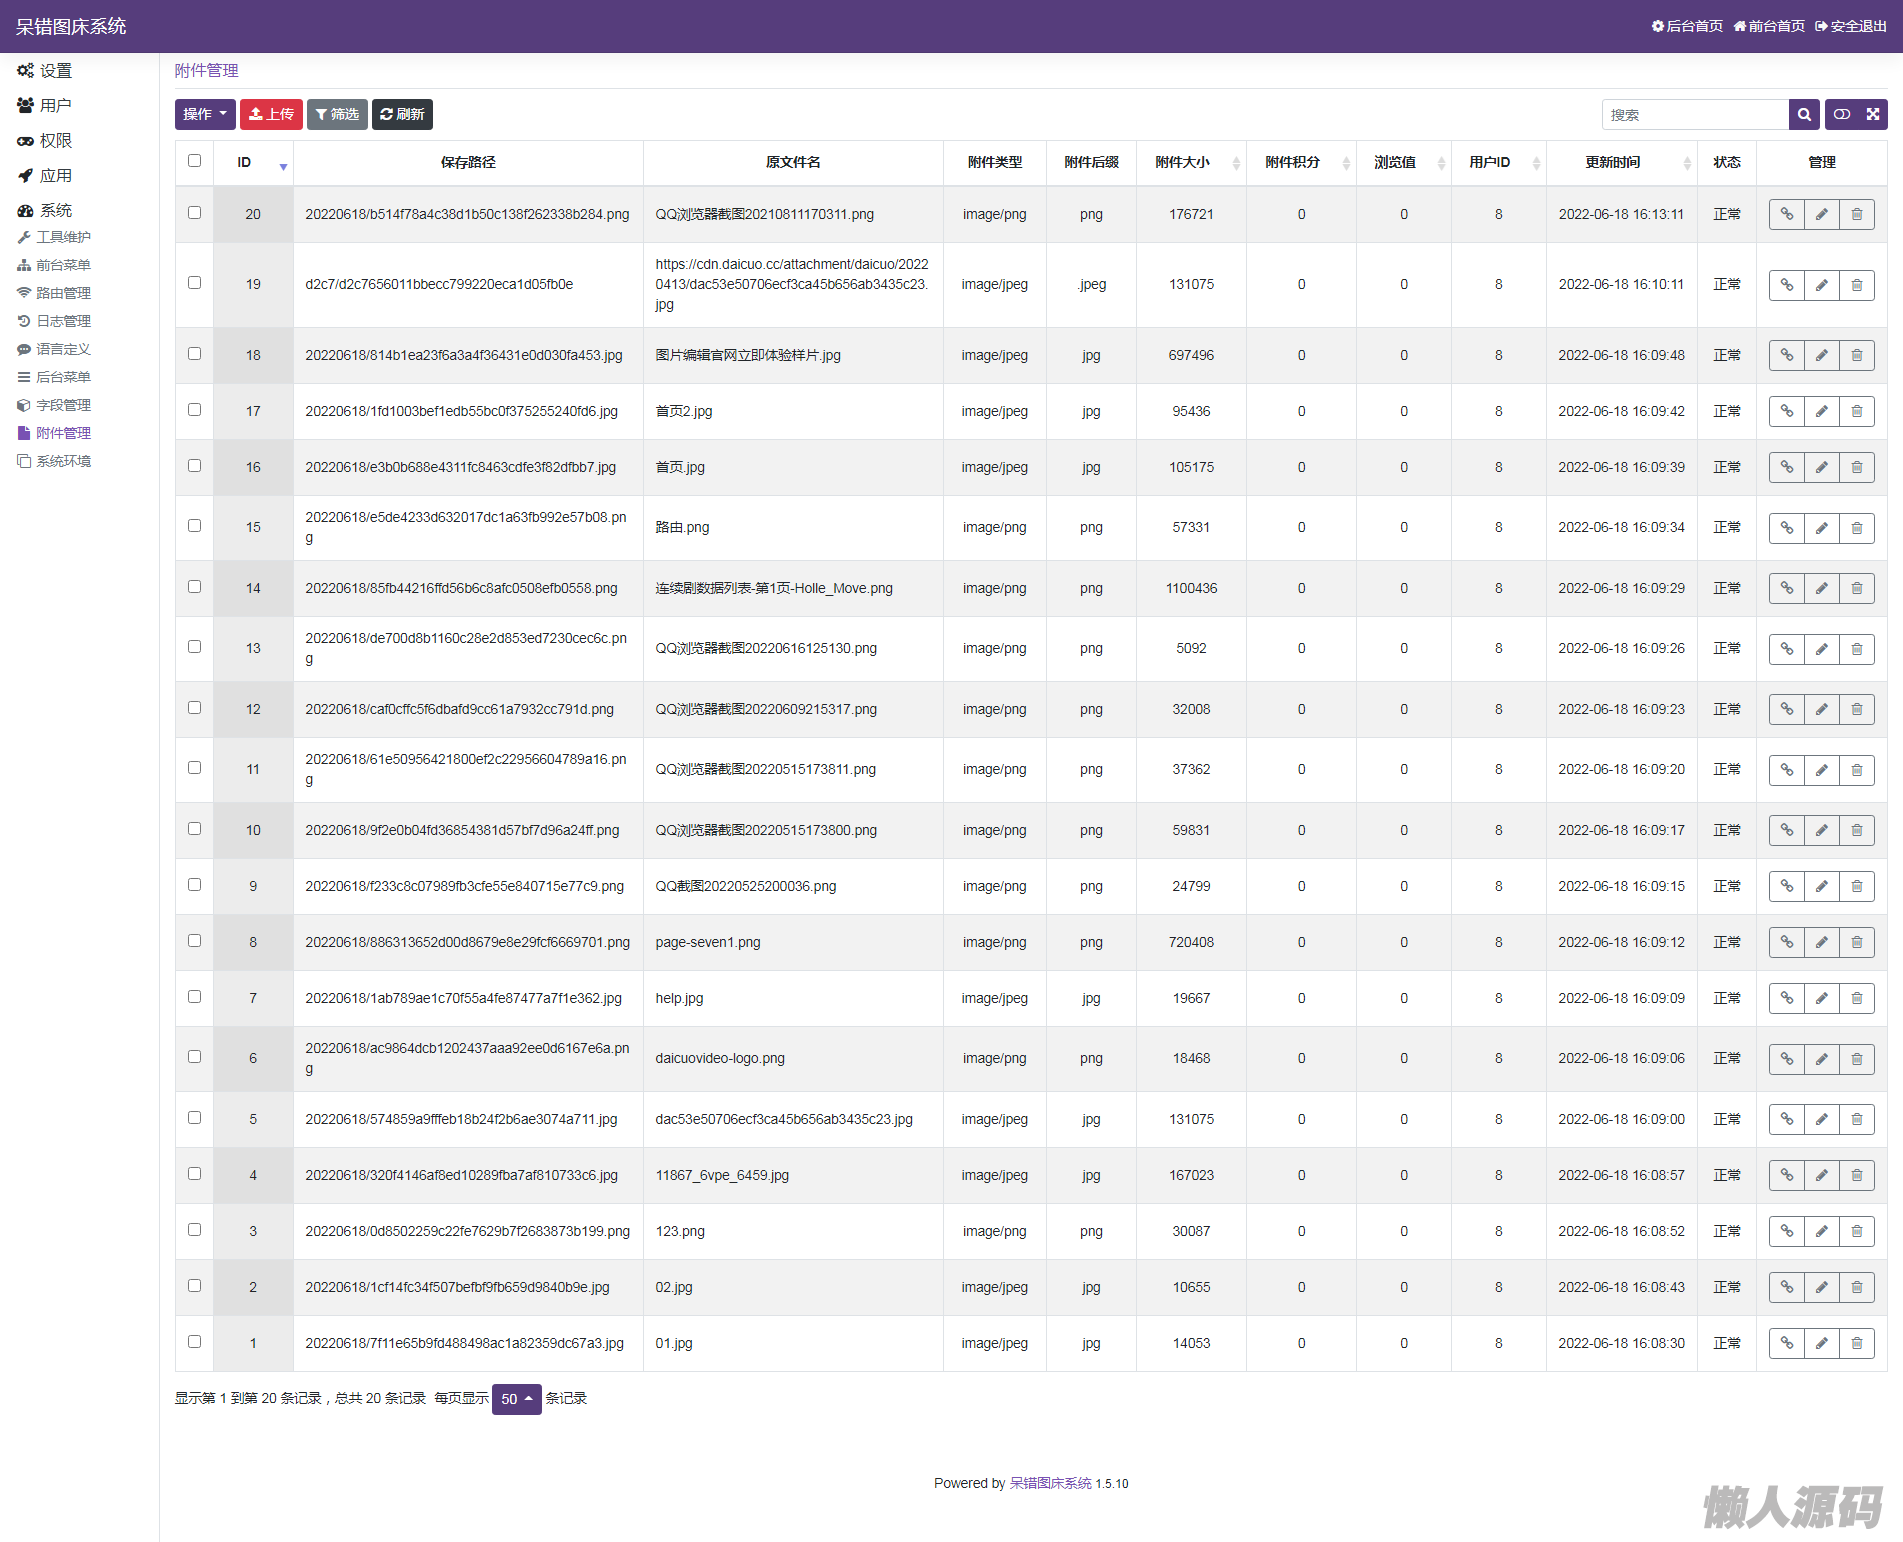Toggle the card view switch icon
This screenshot has height=1542, width=1903.
point(1842,115)
